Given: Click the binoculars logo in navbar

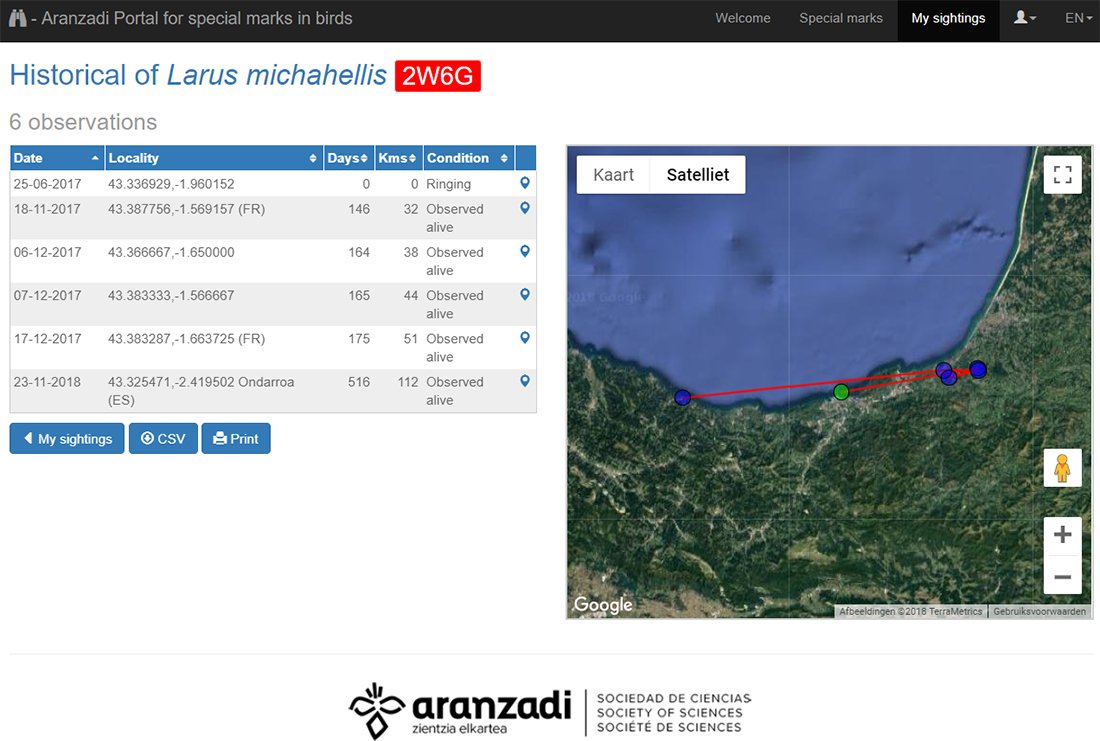Looking at the screenshot, I should click(17, 18).
